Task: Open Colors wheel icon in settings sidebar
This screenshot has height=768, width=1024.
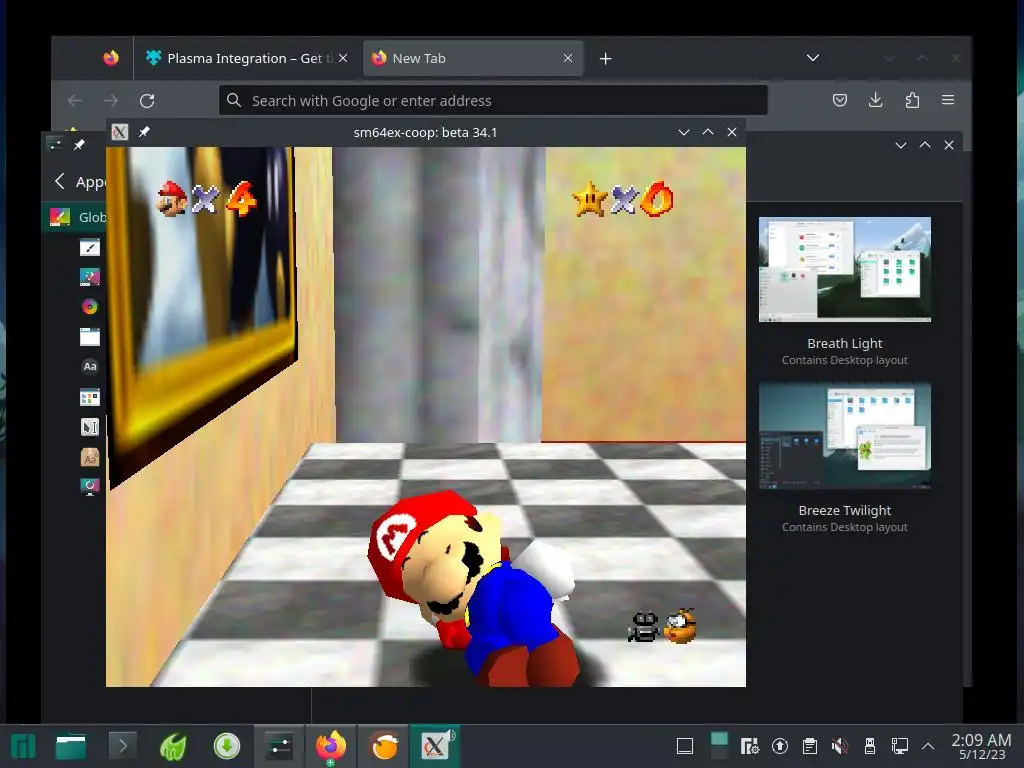Action: pyautogui.click(x=89, y=306)
